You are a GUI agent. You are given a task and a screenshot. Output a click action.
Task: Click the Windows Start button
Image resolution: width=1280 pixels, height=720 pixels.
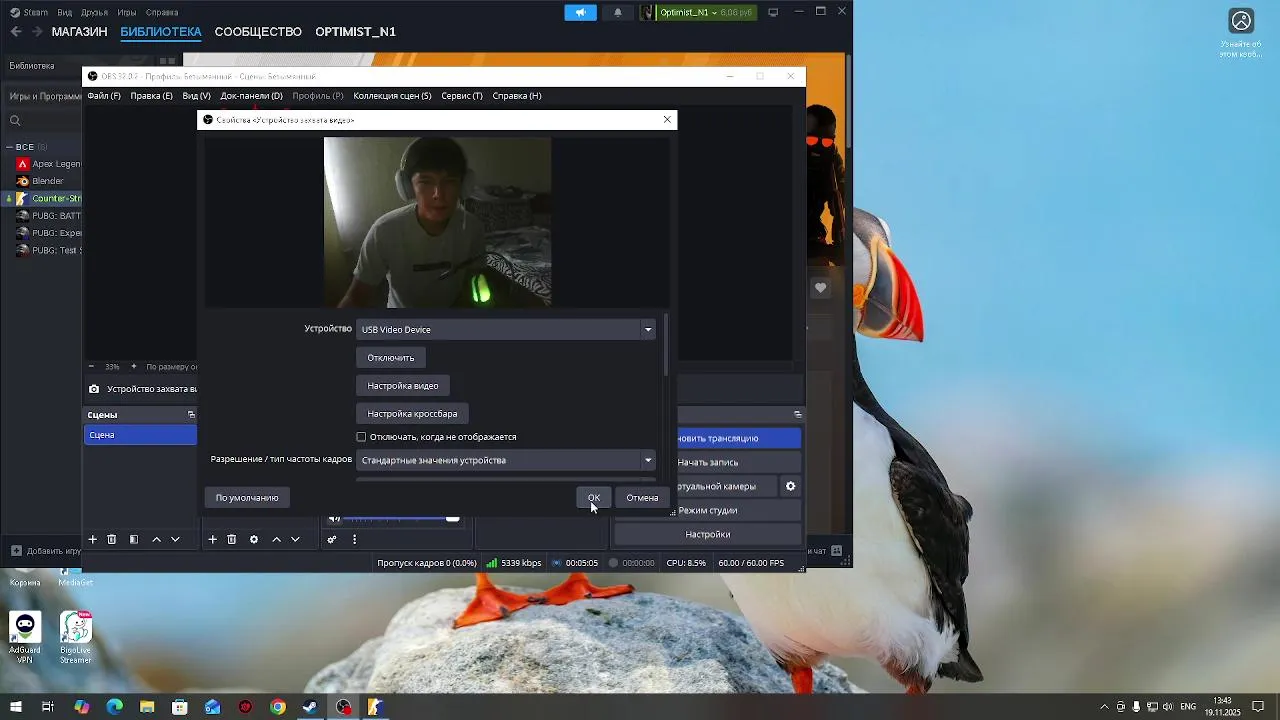pos(15,707)
